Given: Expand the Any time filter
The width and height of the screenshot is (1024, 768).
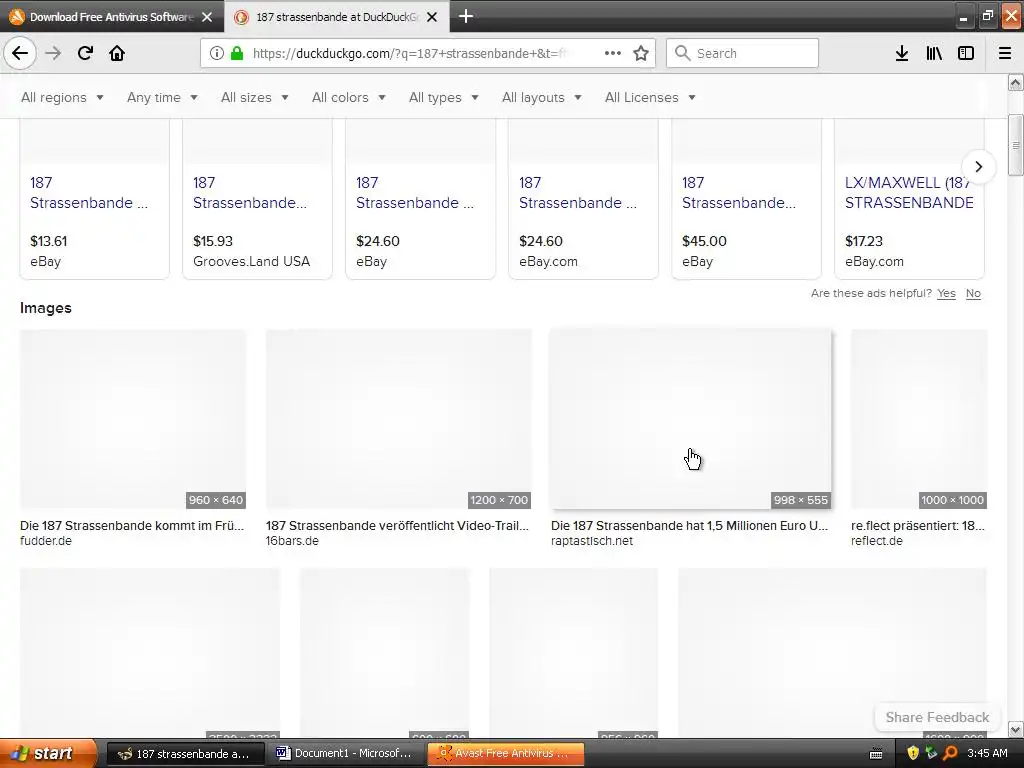Looking at the screenshot, I should tap(162, 97).
